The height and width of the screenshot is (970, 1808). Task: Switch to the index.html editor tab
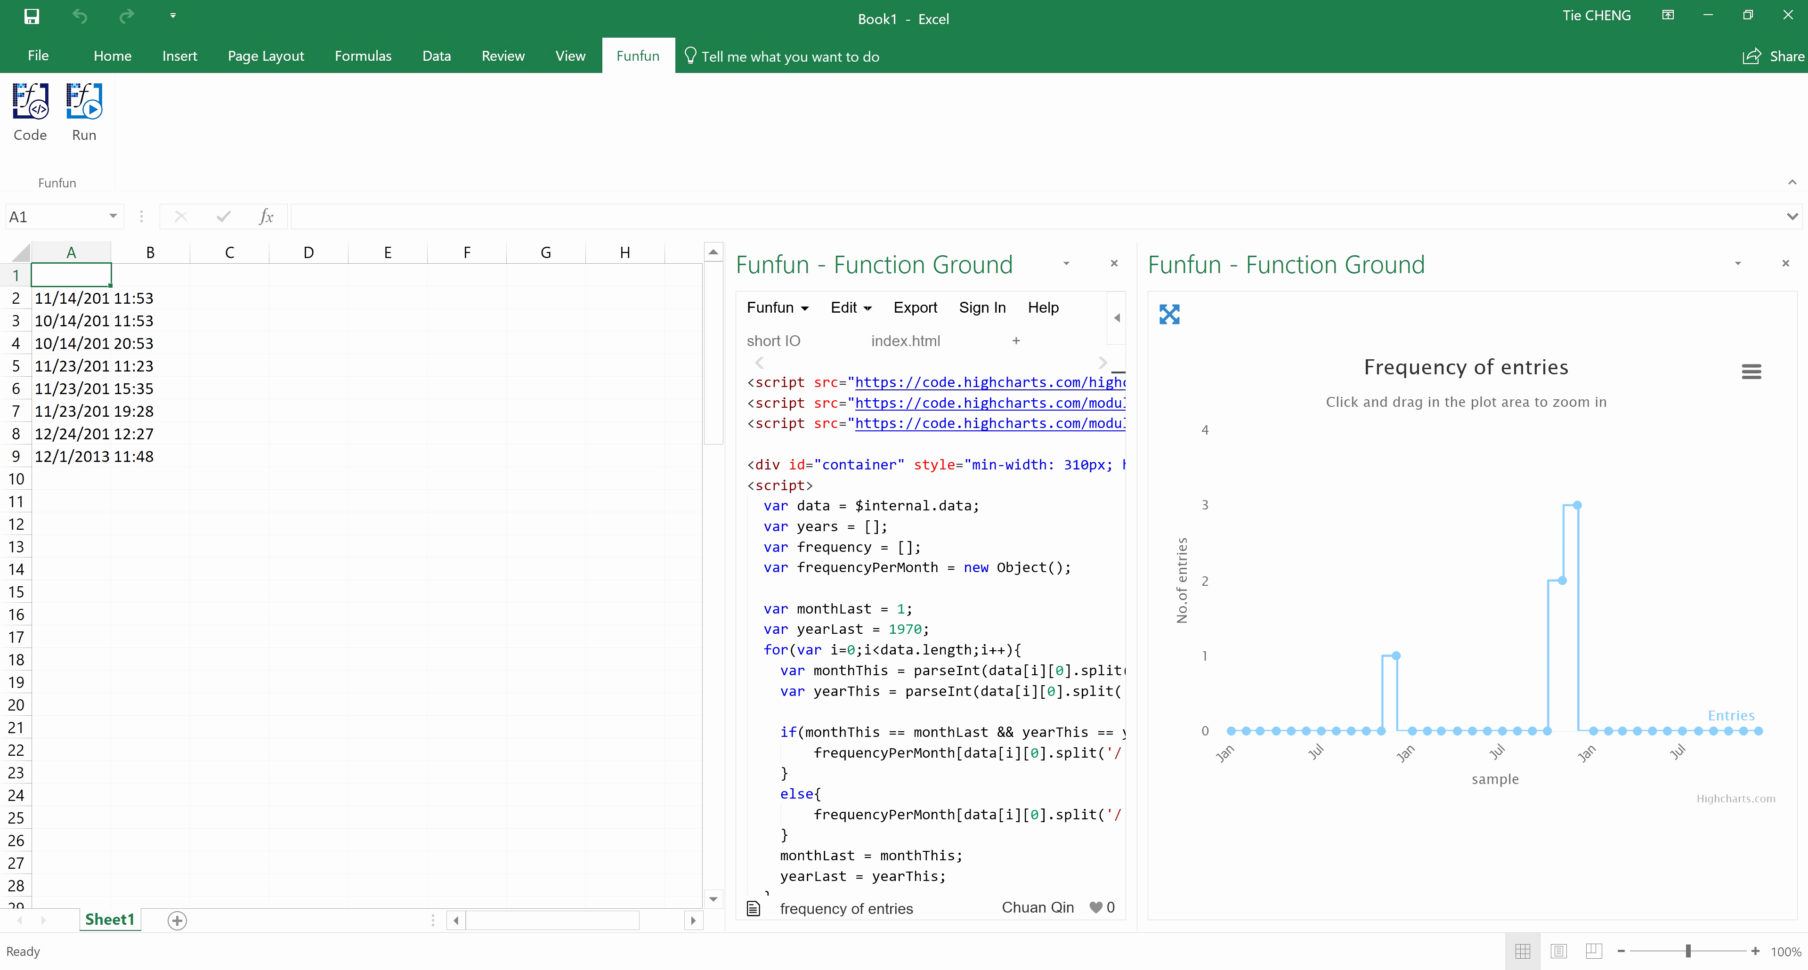tap(905, 341)
